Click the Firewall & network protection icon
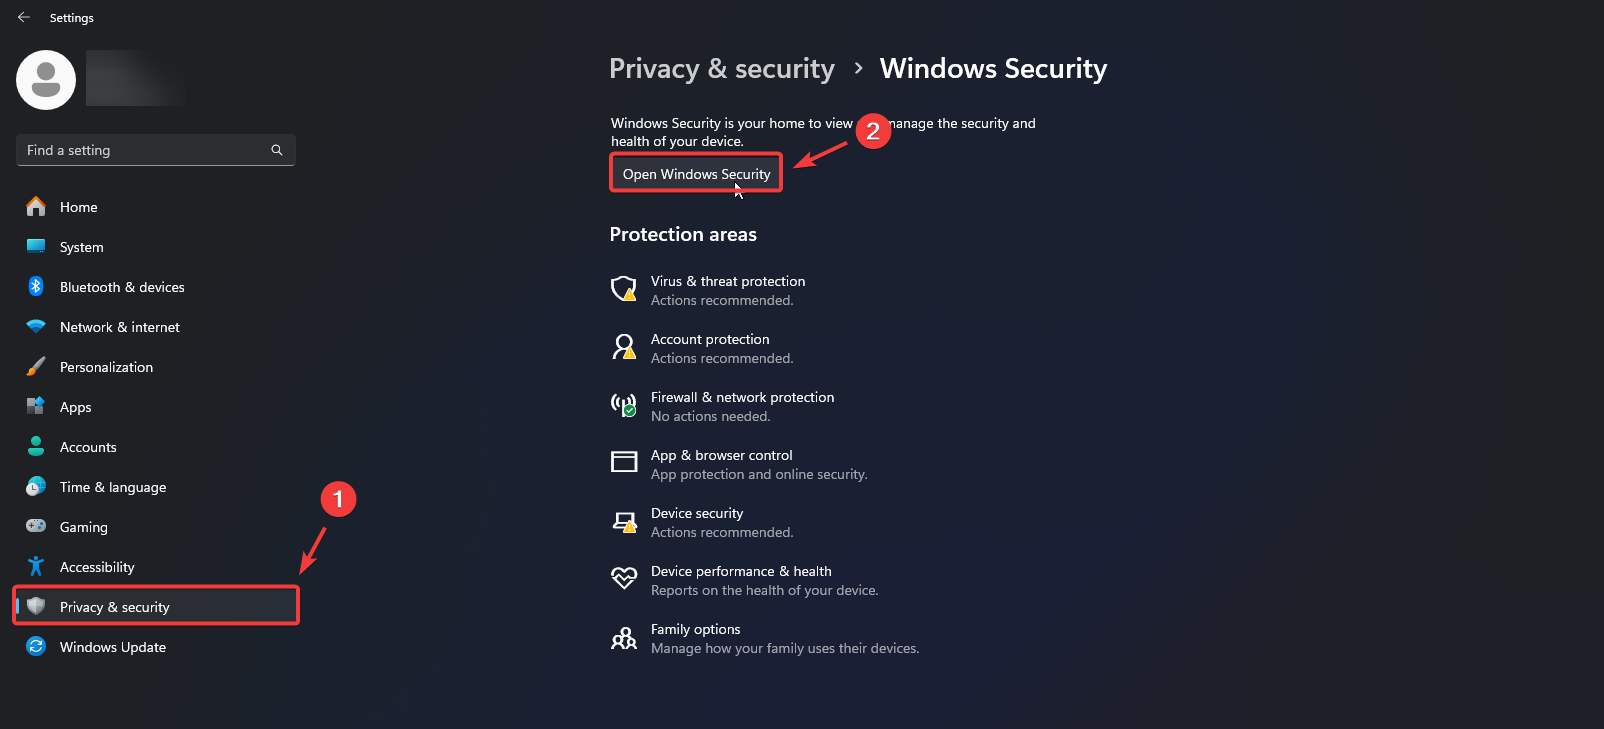 click(x=624, y=405)
